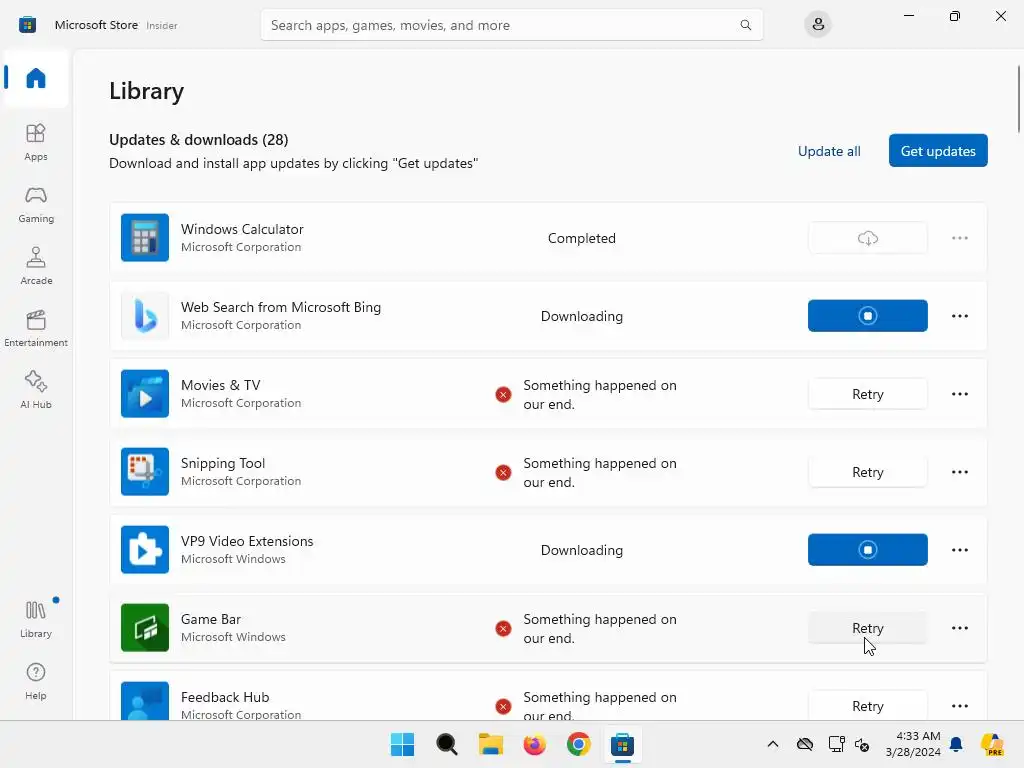The image size is (1024, 768).
Task: Click the Update all link
Action: pyautogui.click(x=829, y=151)
